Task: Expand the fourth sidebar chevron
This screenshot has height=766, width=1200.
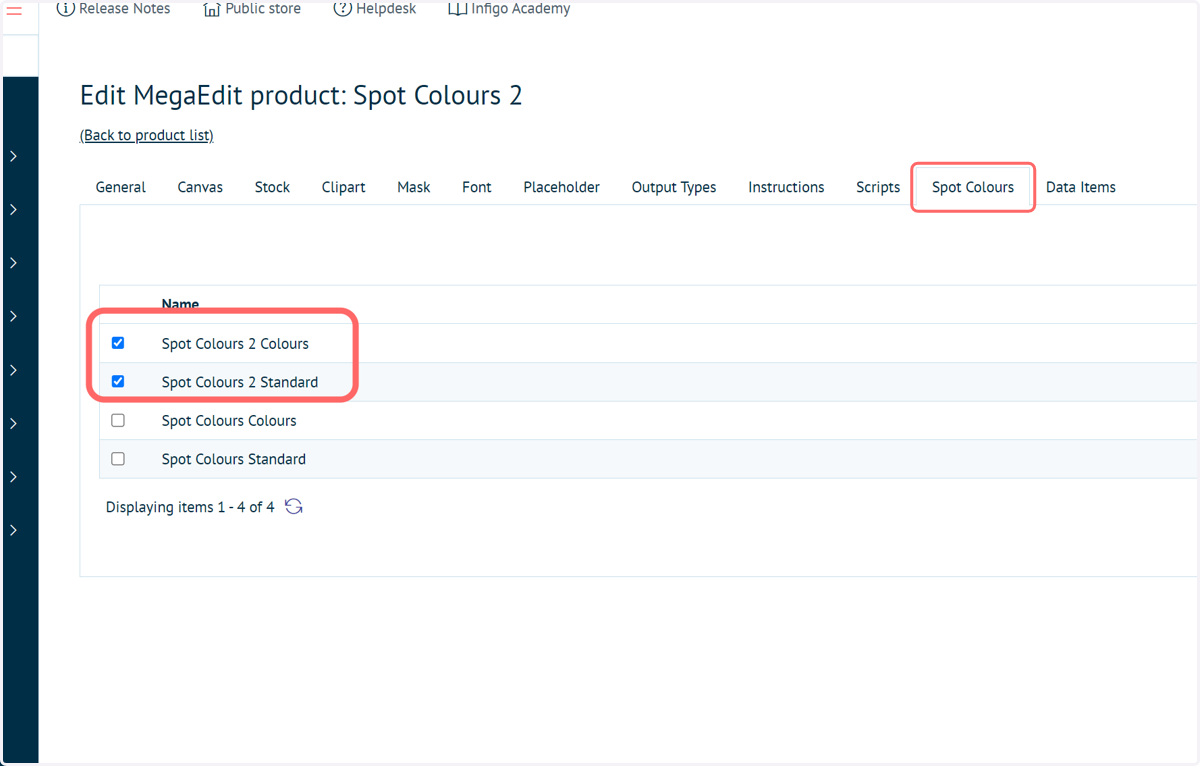Action: (x=13, y=316)
